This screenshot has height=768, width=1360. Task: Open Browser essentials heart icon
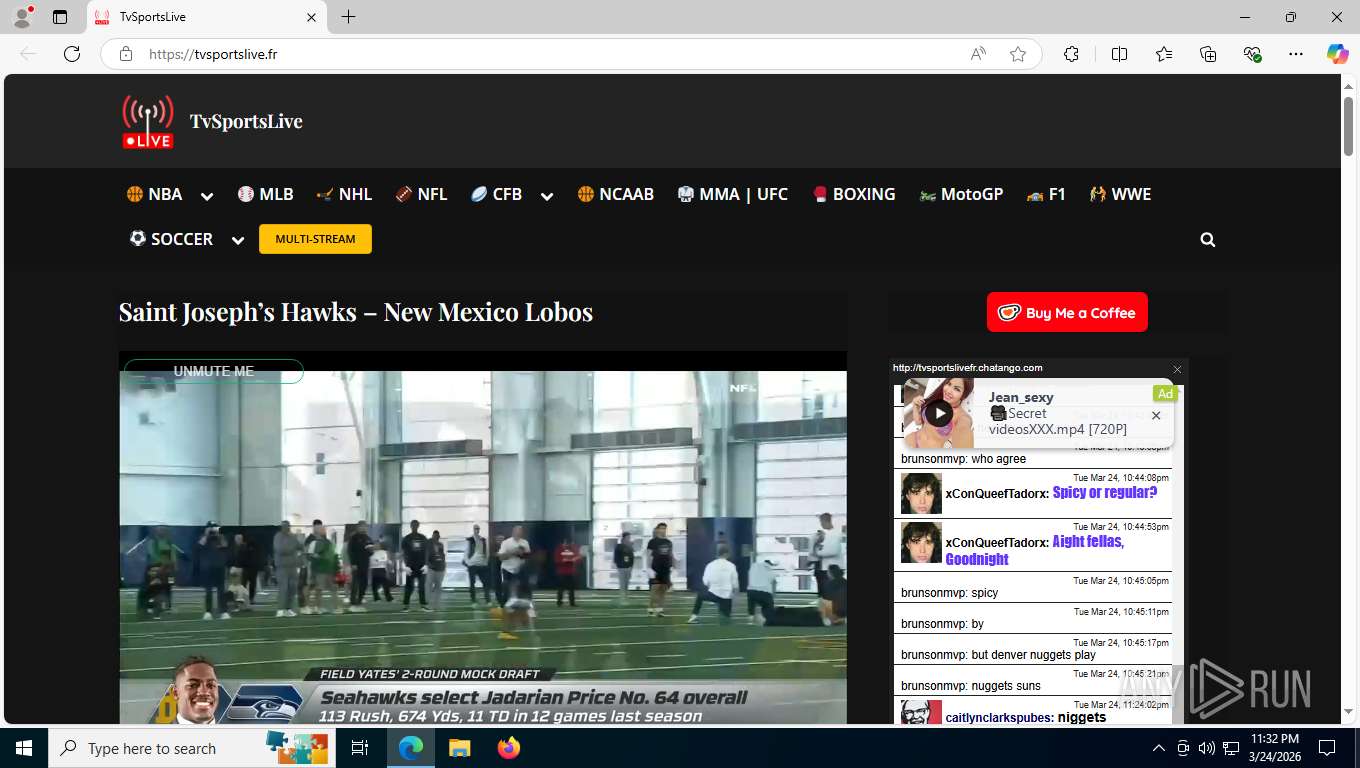pyautogui.click(x=1252, y=54)
